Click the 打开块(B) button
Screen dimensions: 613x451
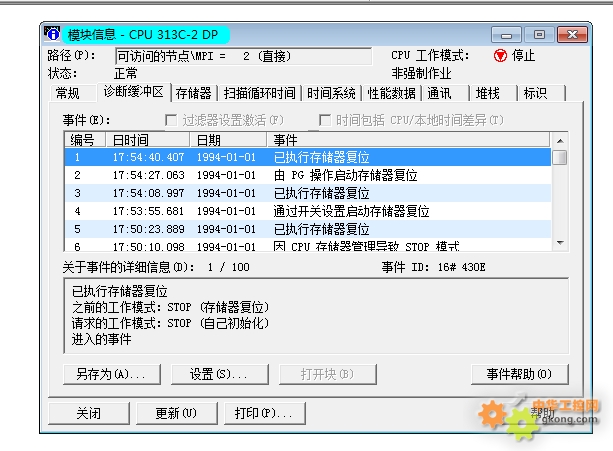[328, 374]
